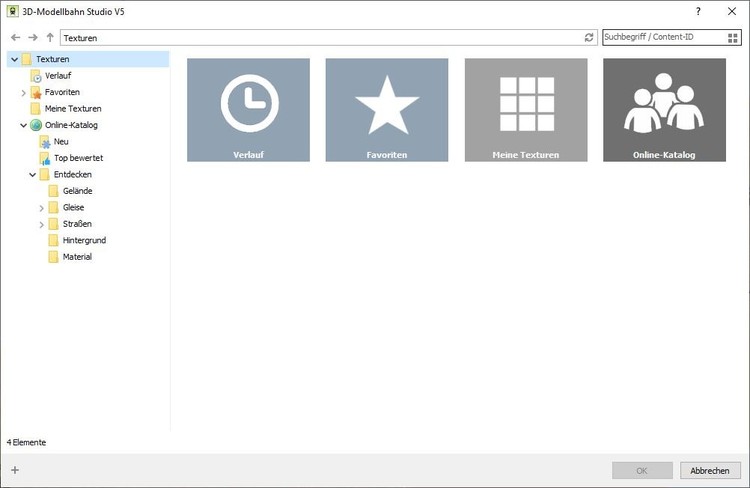Open the Favoriten star tile
Viewport: 750px width, 488px height.
(387, 110)
